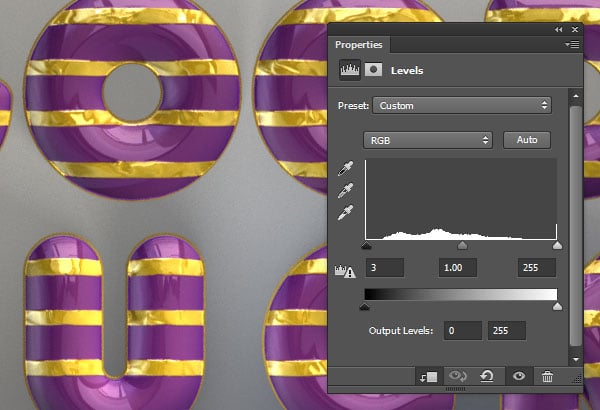Viewport: 600px width, 410px height.
Task: Select the layer mask icon in Properties
Action: point(373,70)
